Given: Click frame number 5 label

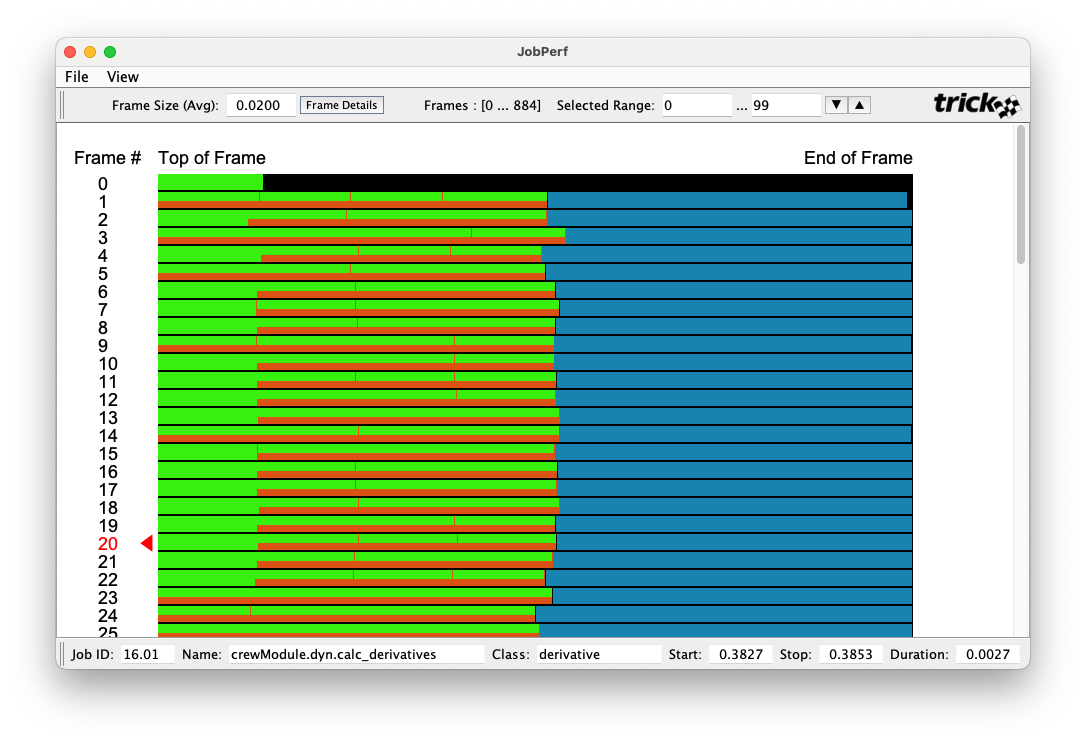Looking at the screenshot, I should [x=103, y=274].
